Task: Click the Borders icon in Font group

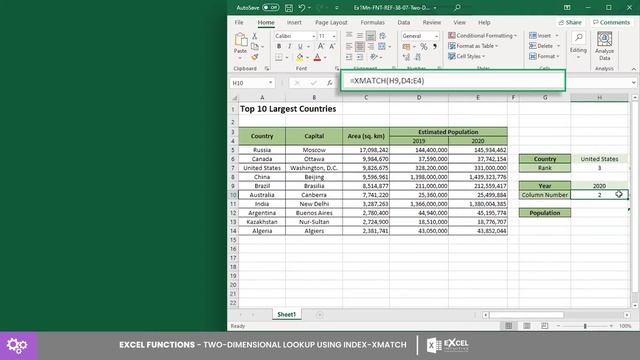Action: coord(279,58)
